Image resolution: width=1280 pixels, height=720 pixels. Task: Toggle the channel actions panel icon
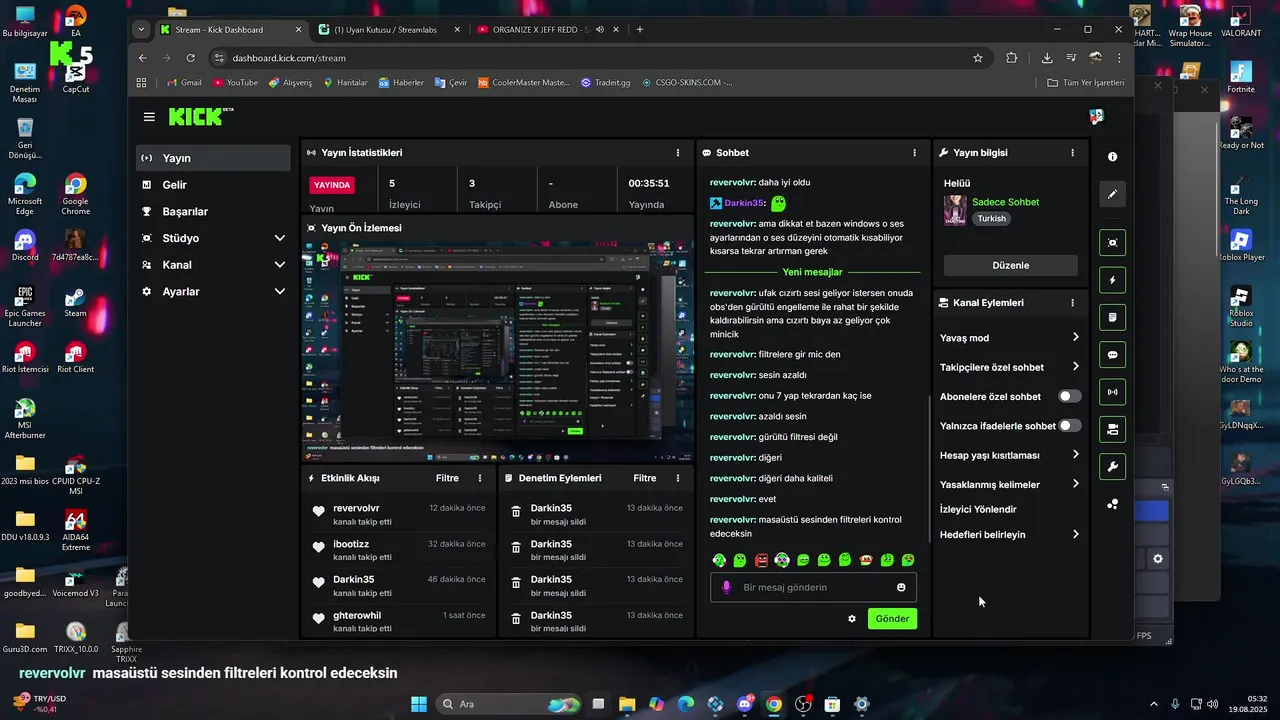(1112, 429)
